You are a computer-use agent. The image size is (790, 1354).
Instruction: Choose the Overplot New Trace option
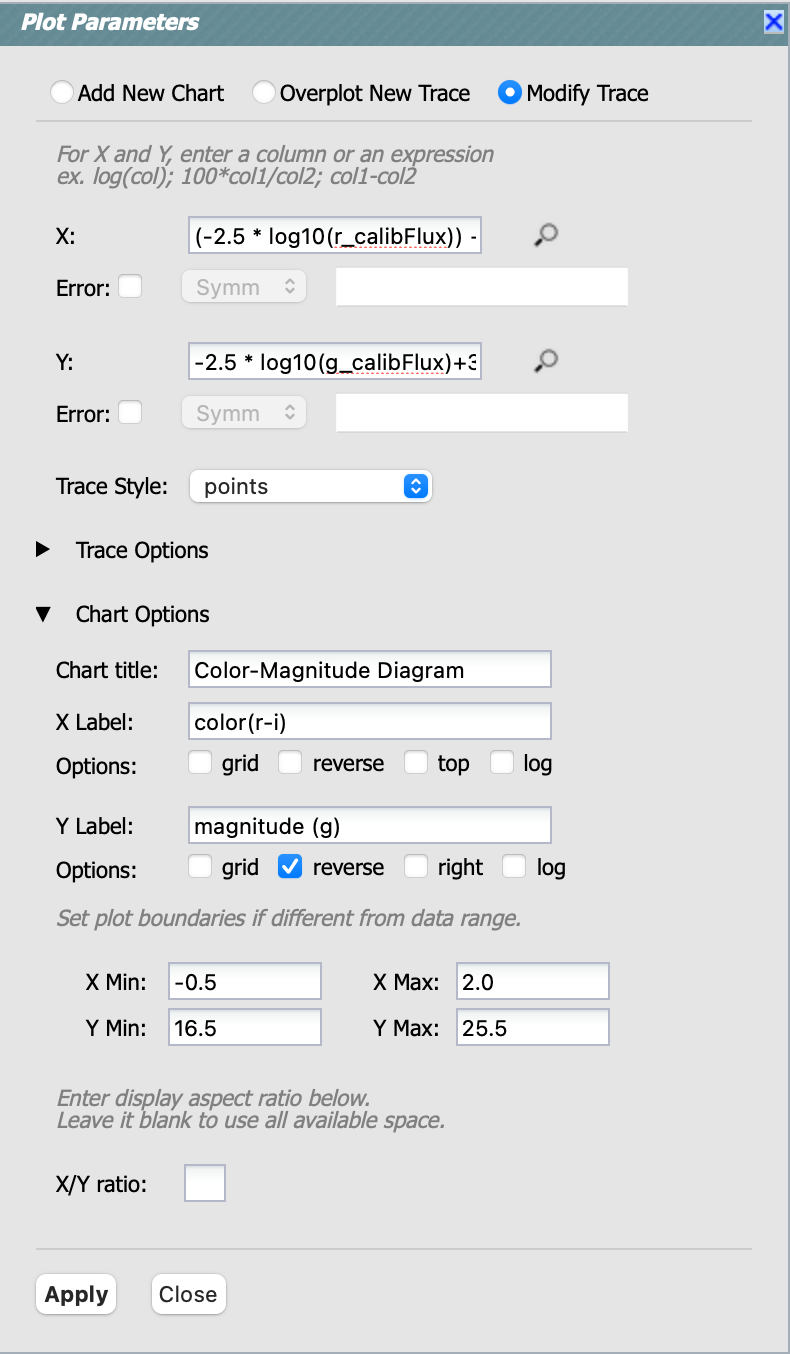click(264, 93)
